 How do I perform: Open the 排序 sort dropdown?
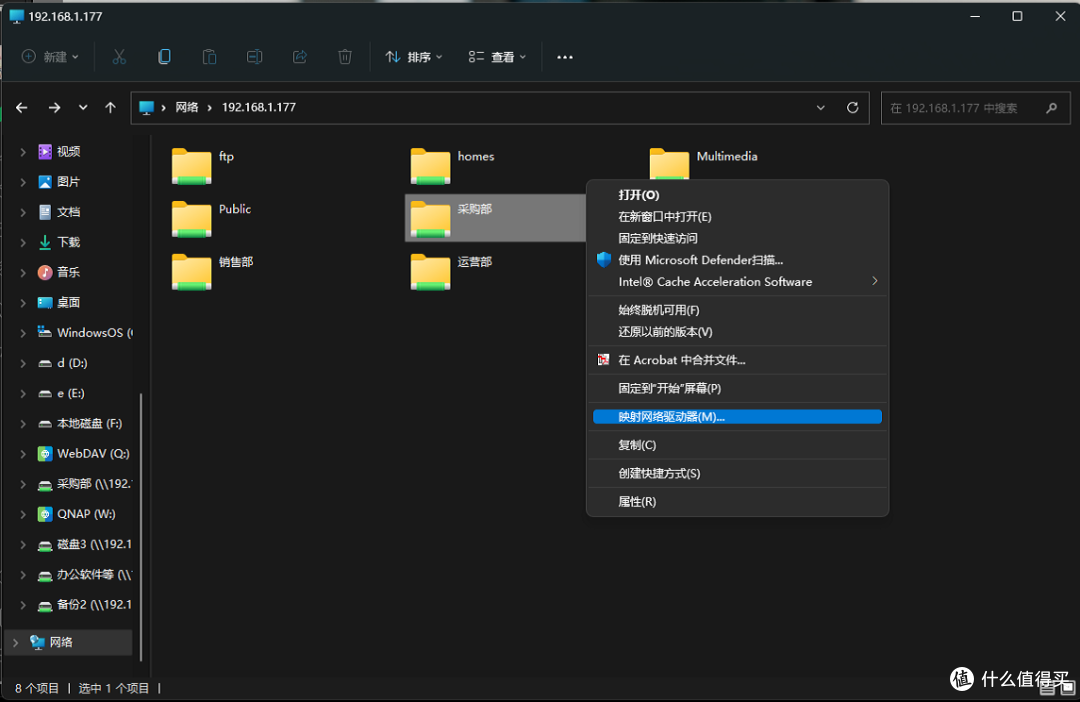413,57
